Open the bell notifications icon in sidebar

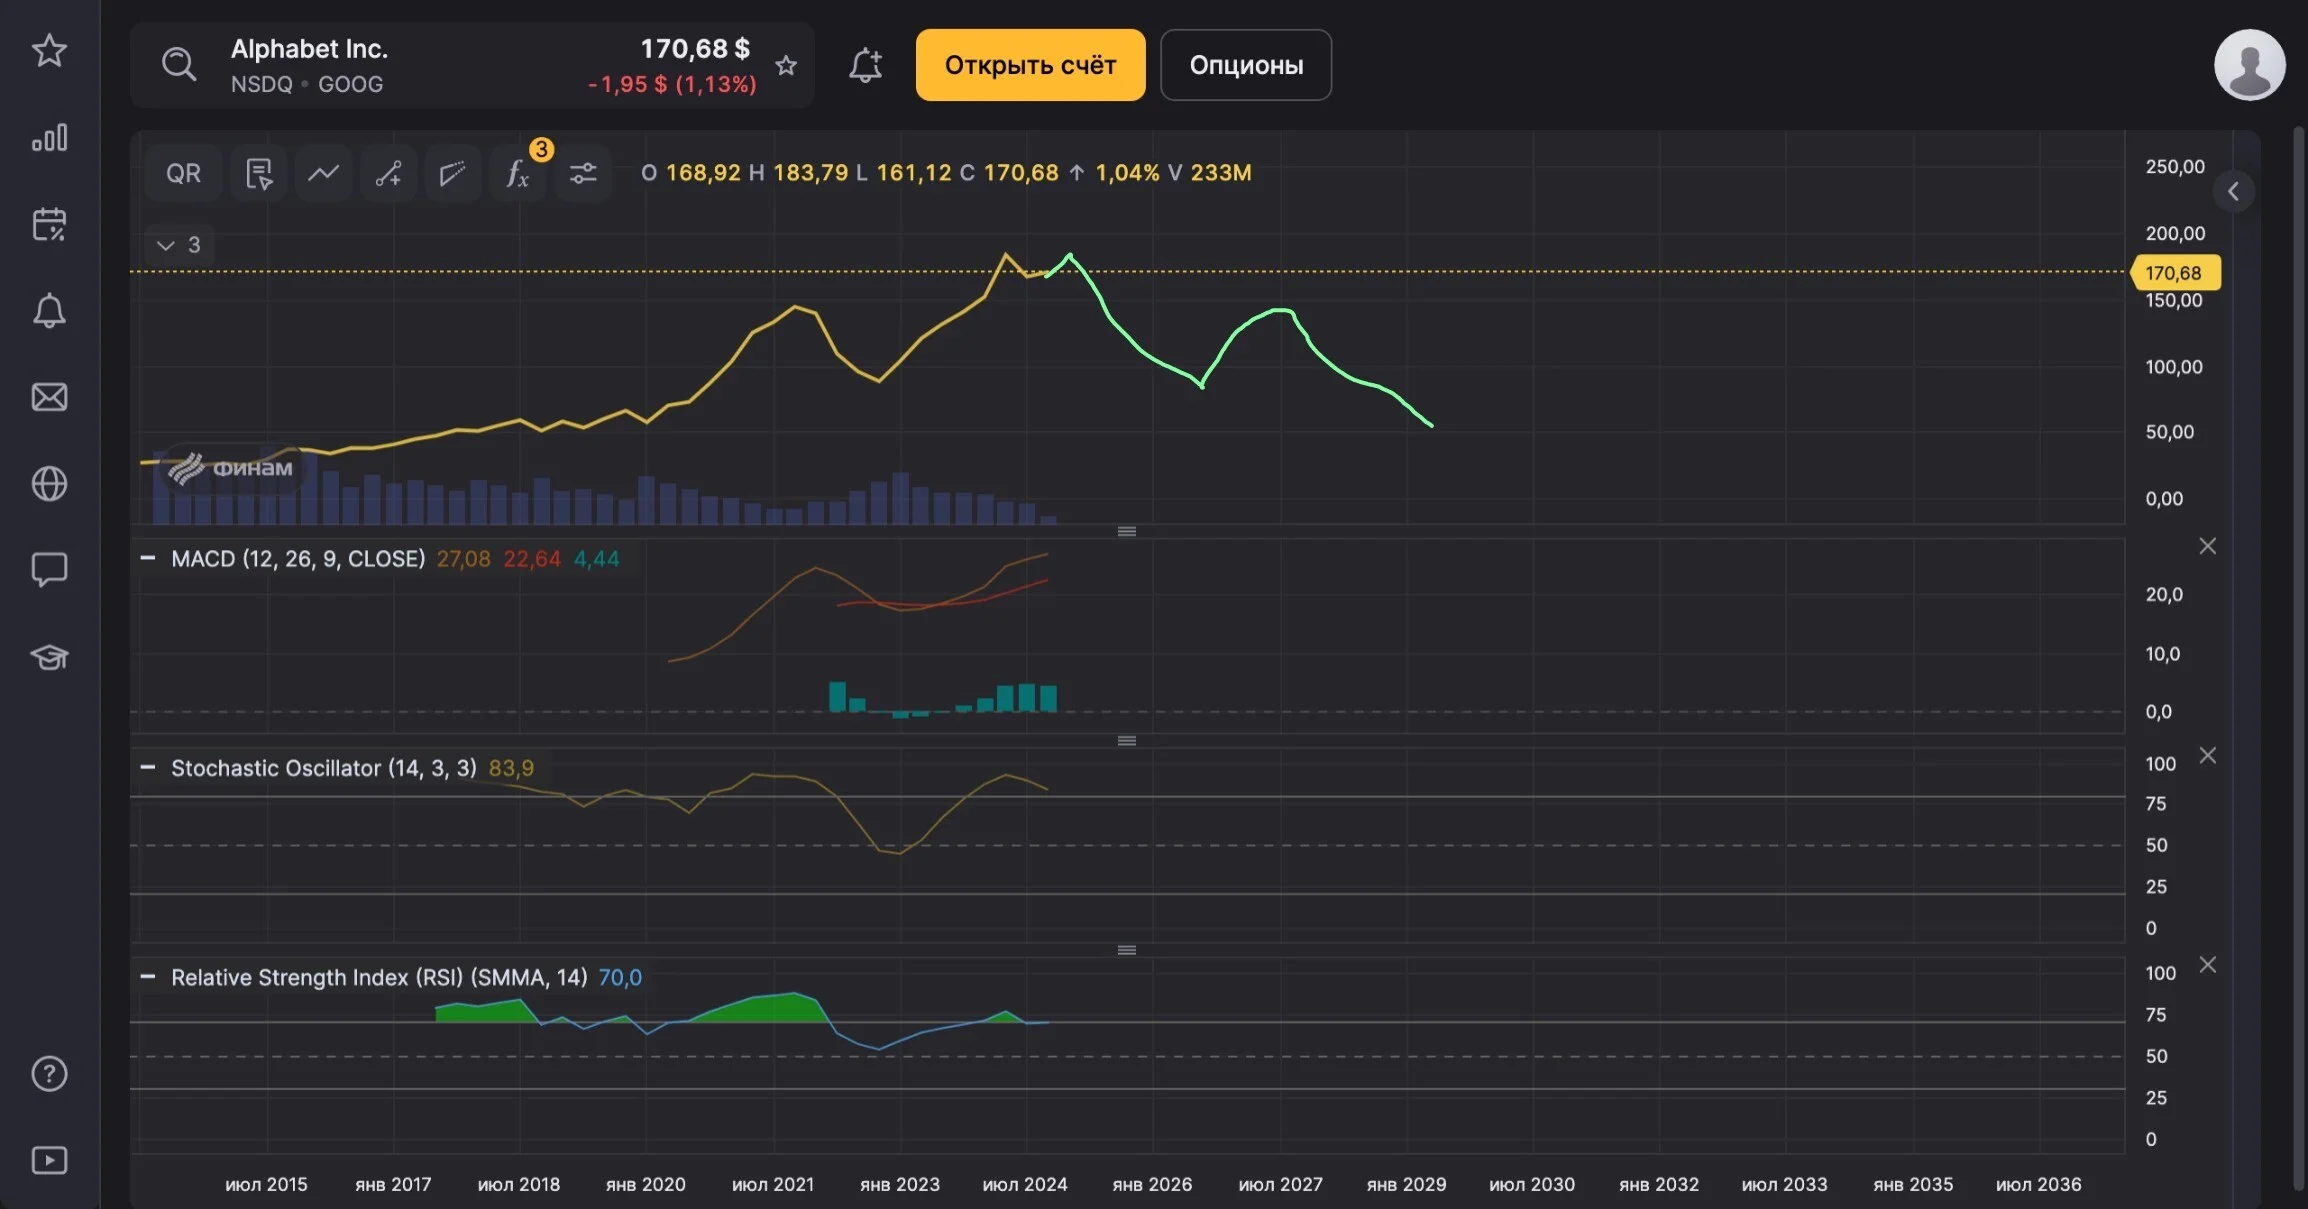pos(49,311)
